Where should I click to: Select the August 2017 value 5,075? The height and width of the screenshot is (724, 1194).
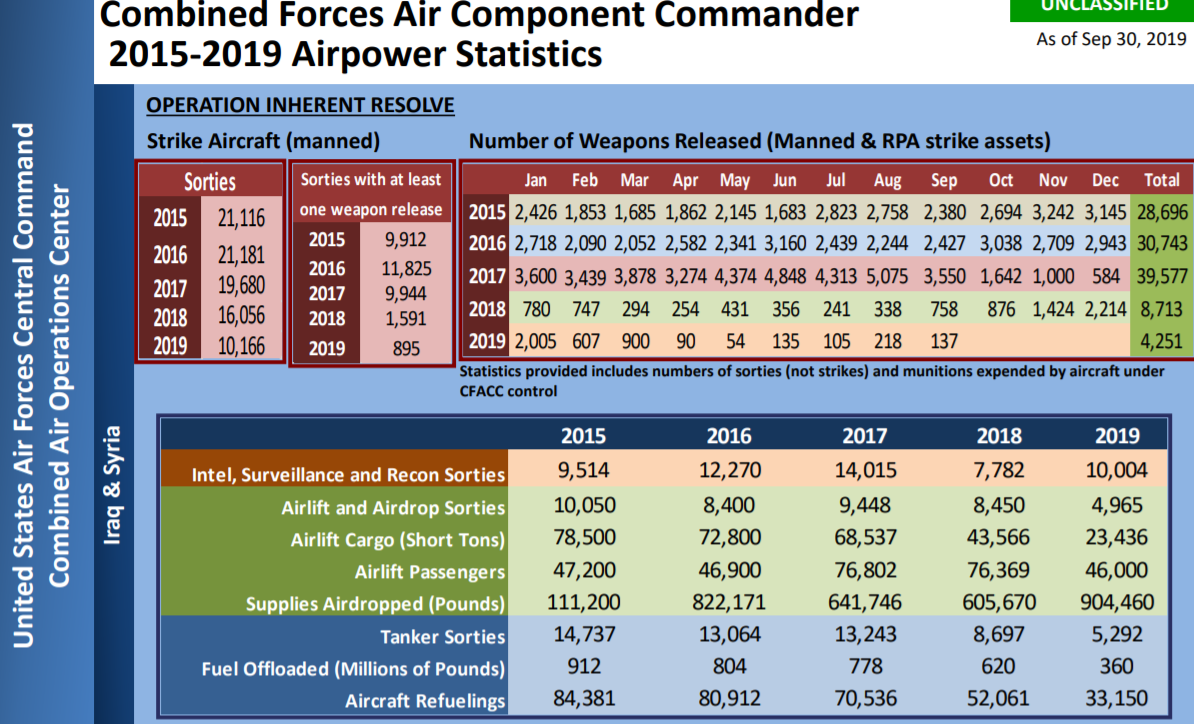point(887,276)
